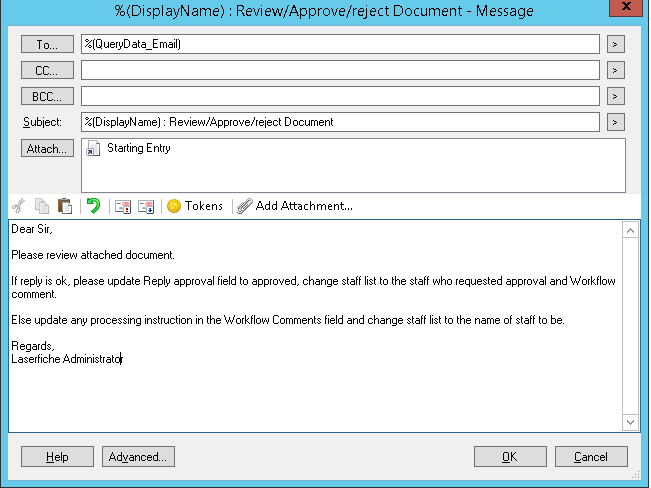
Task: Click the Attach... button
Action: point(47,148)
